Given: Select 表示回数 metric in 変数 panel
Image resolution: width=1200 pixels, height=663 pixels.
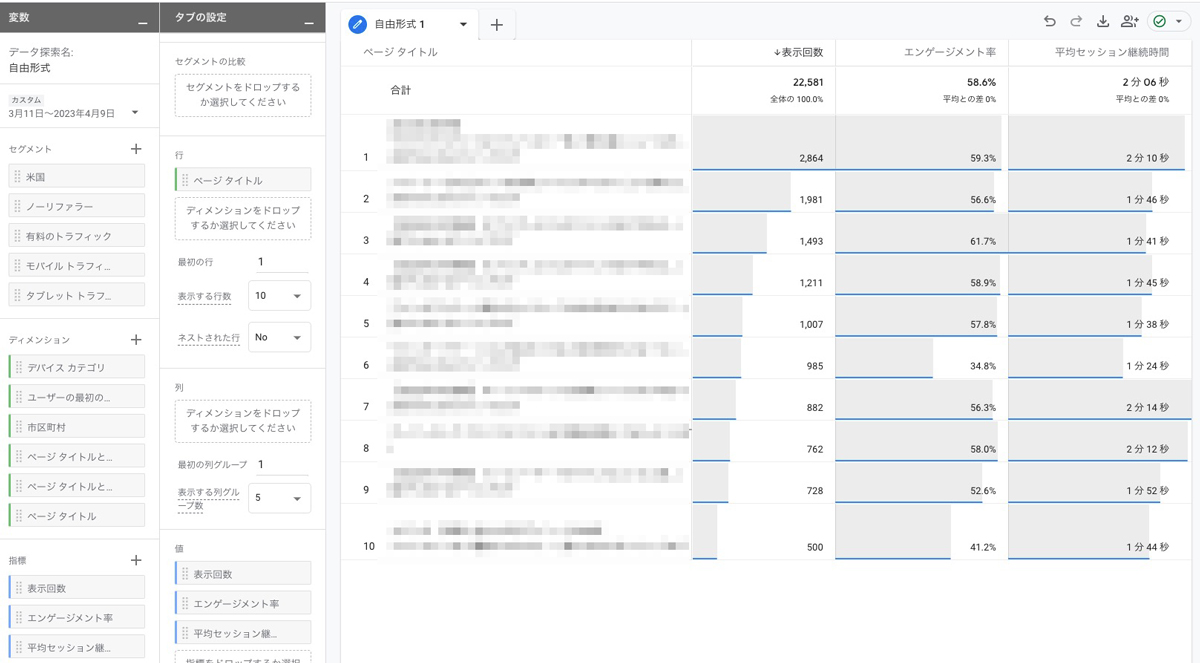Looking at the screenshot, I should click(x=77, y=588).
